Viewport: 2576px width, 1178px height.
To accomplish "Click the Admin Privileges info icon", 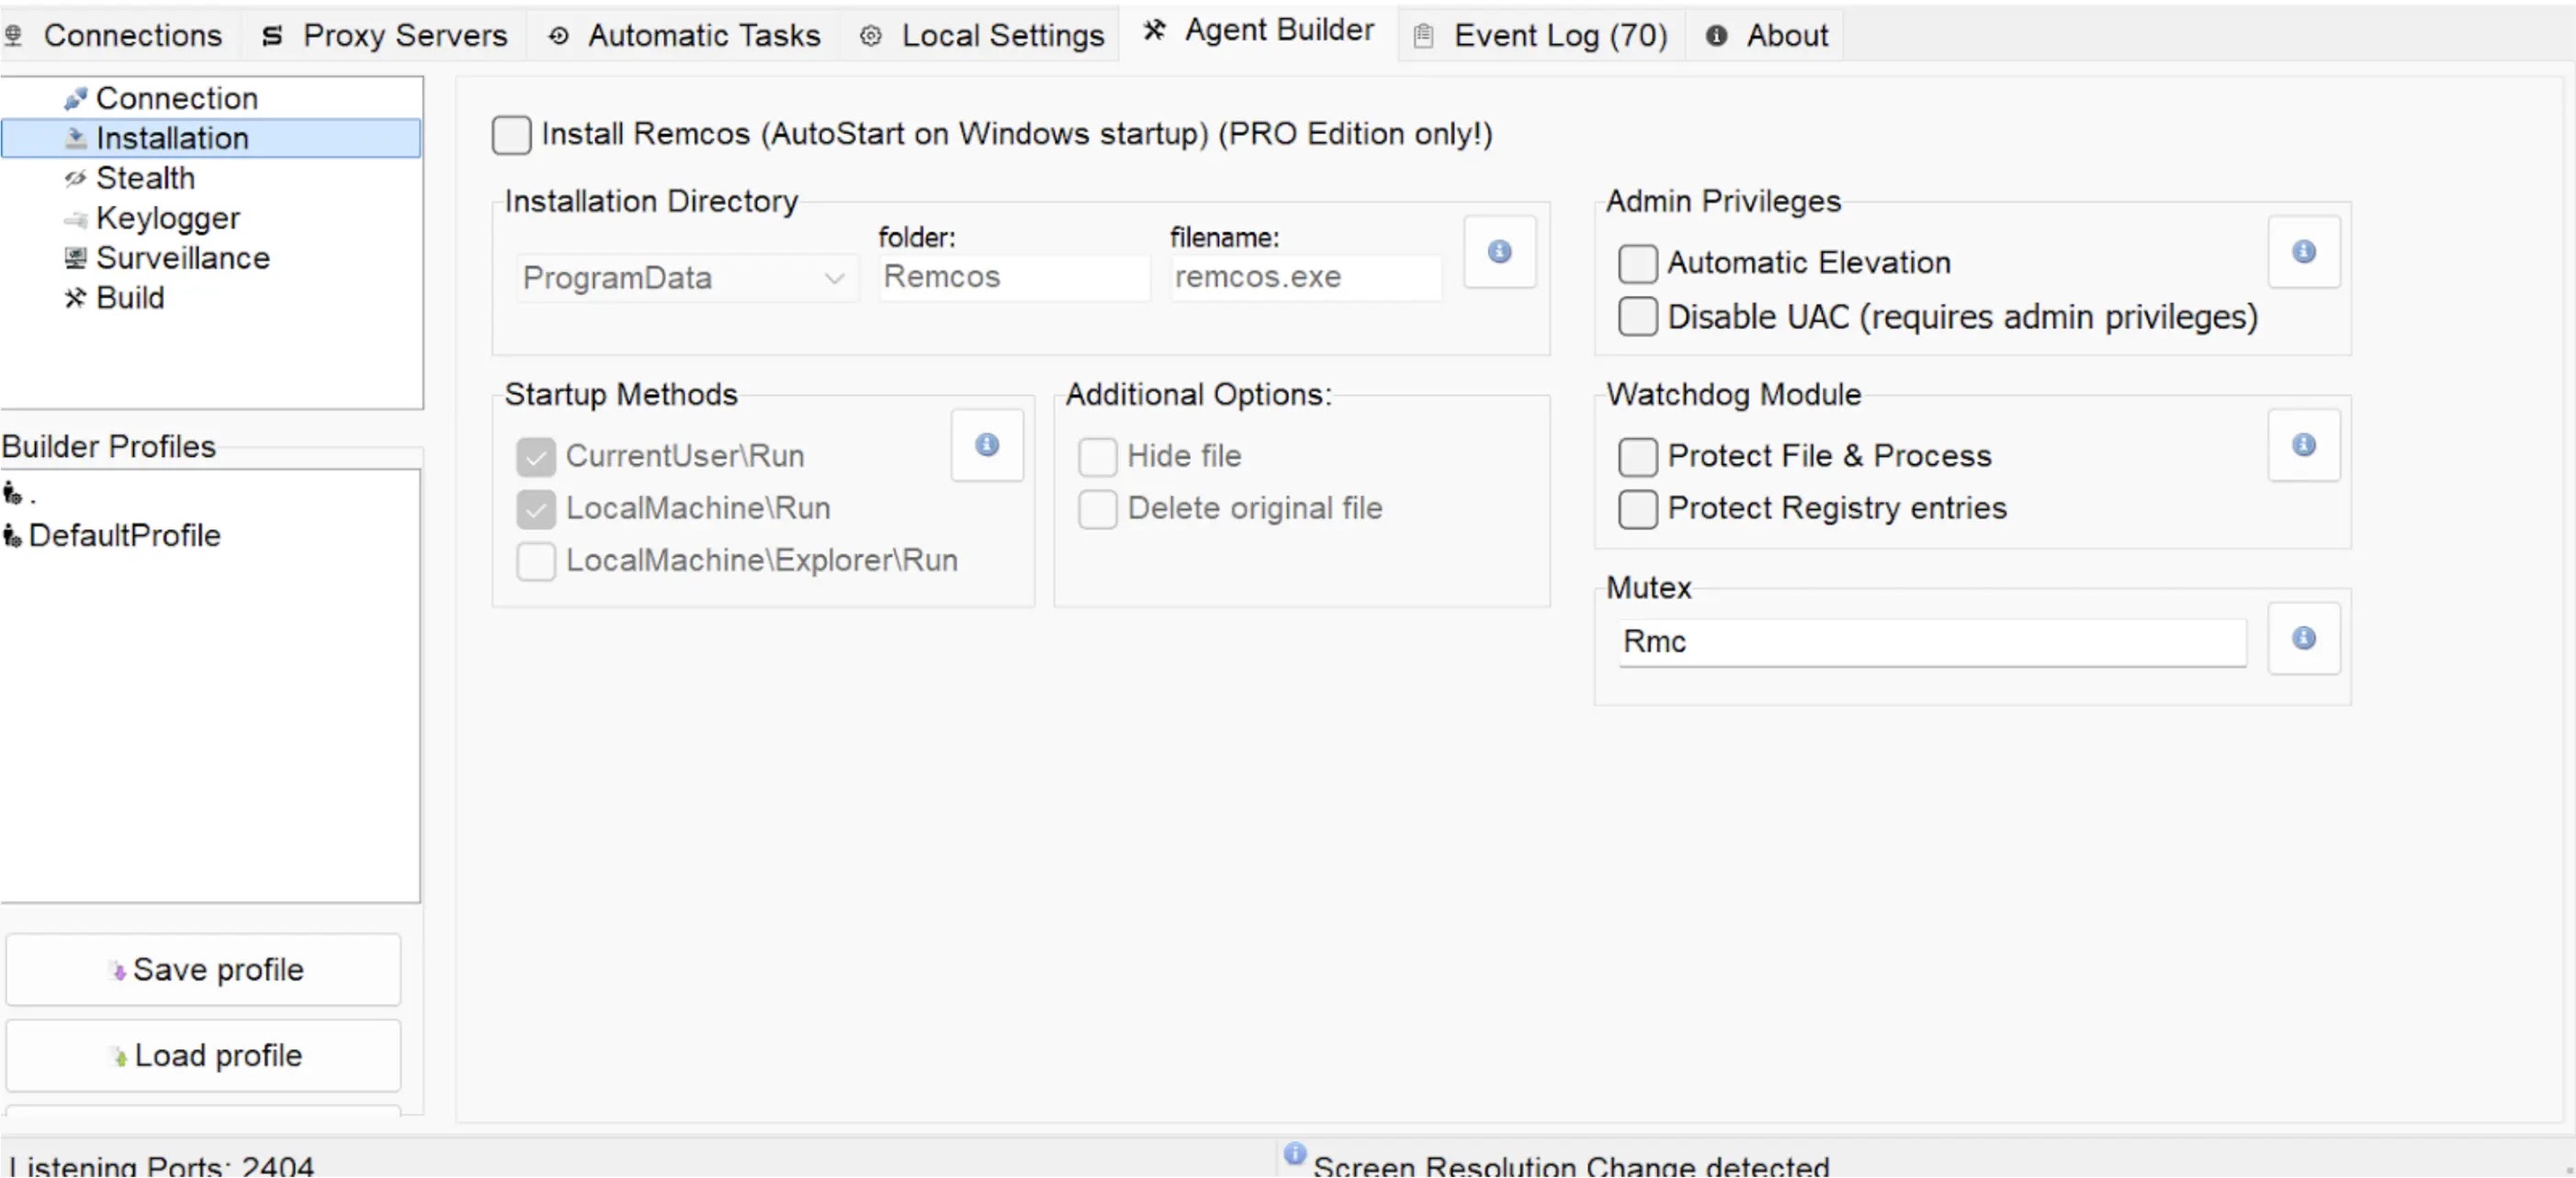I will pos(2303,251).
